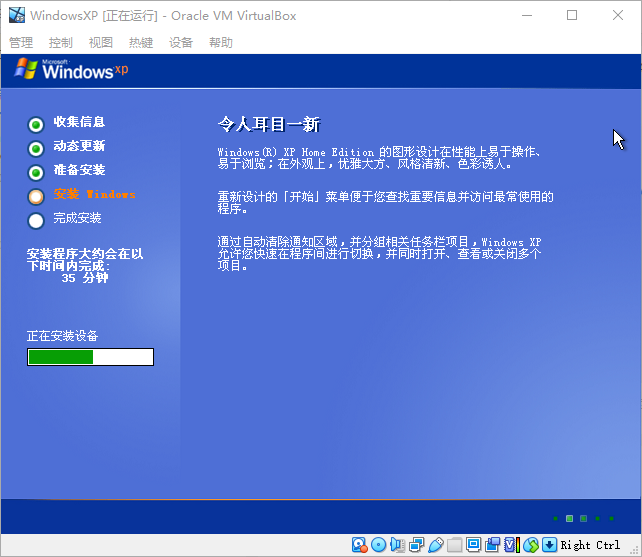
Task: Open the 控制 menu
Action: pos(61,42)
